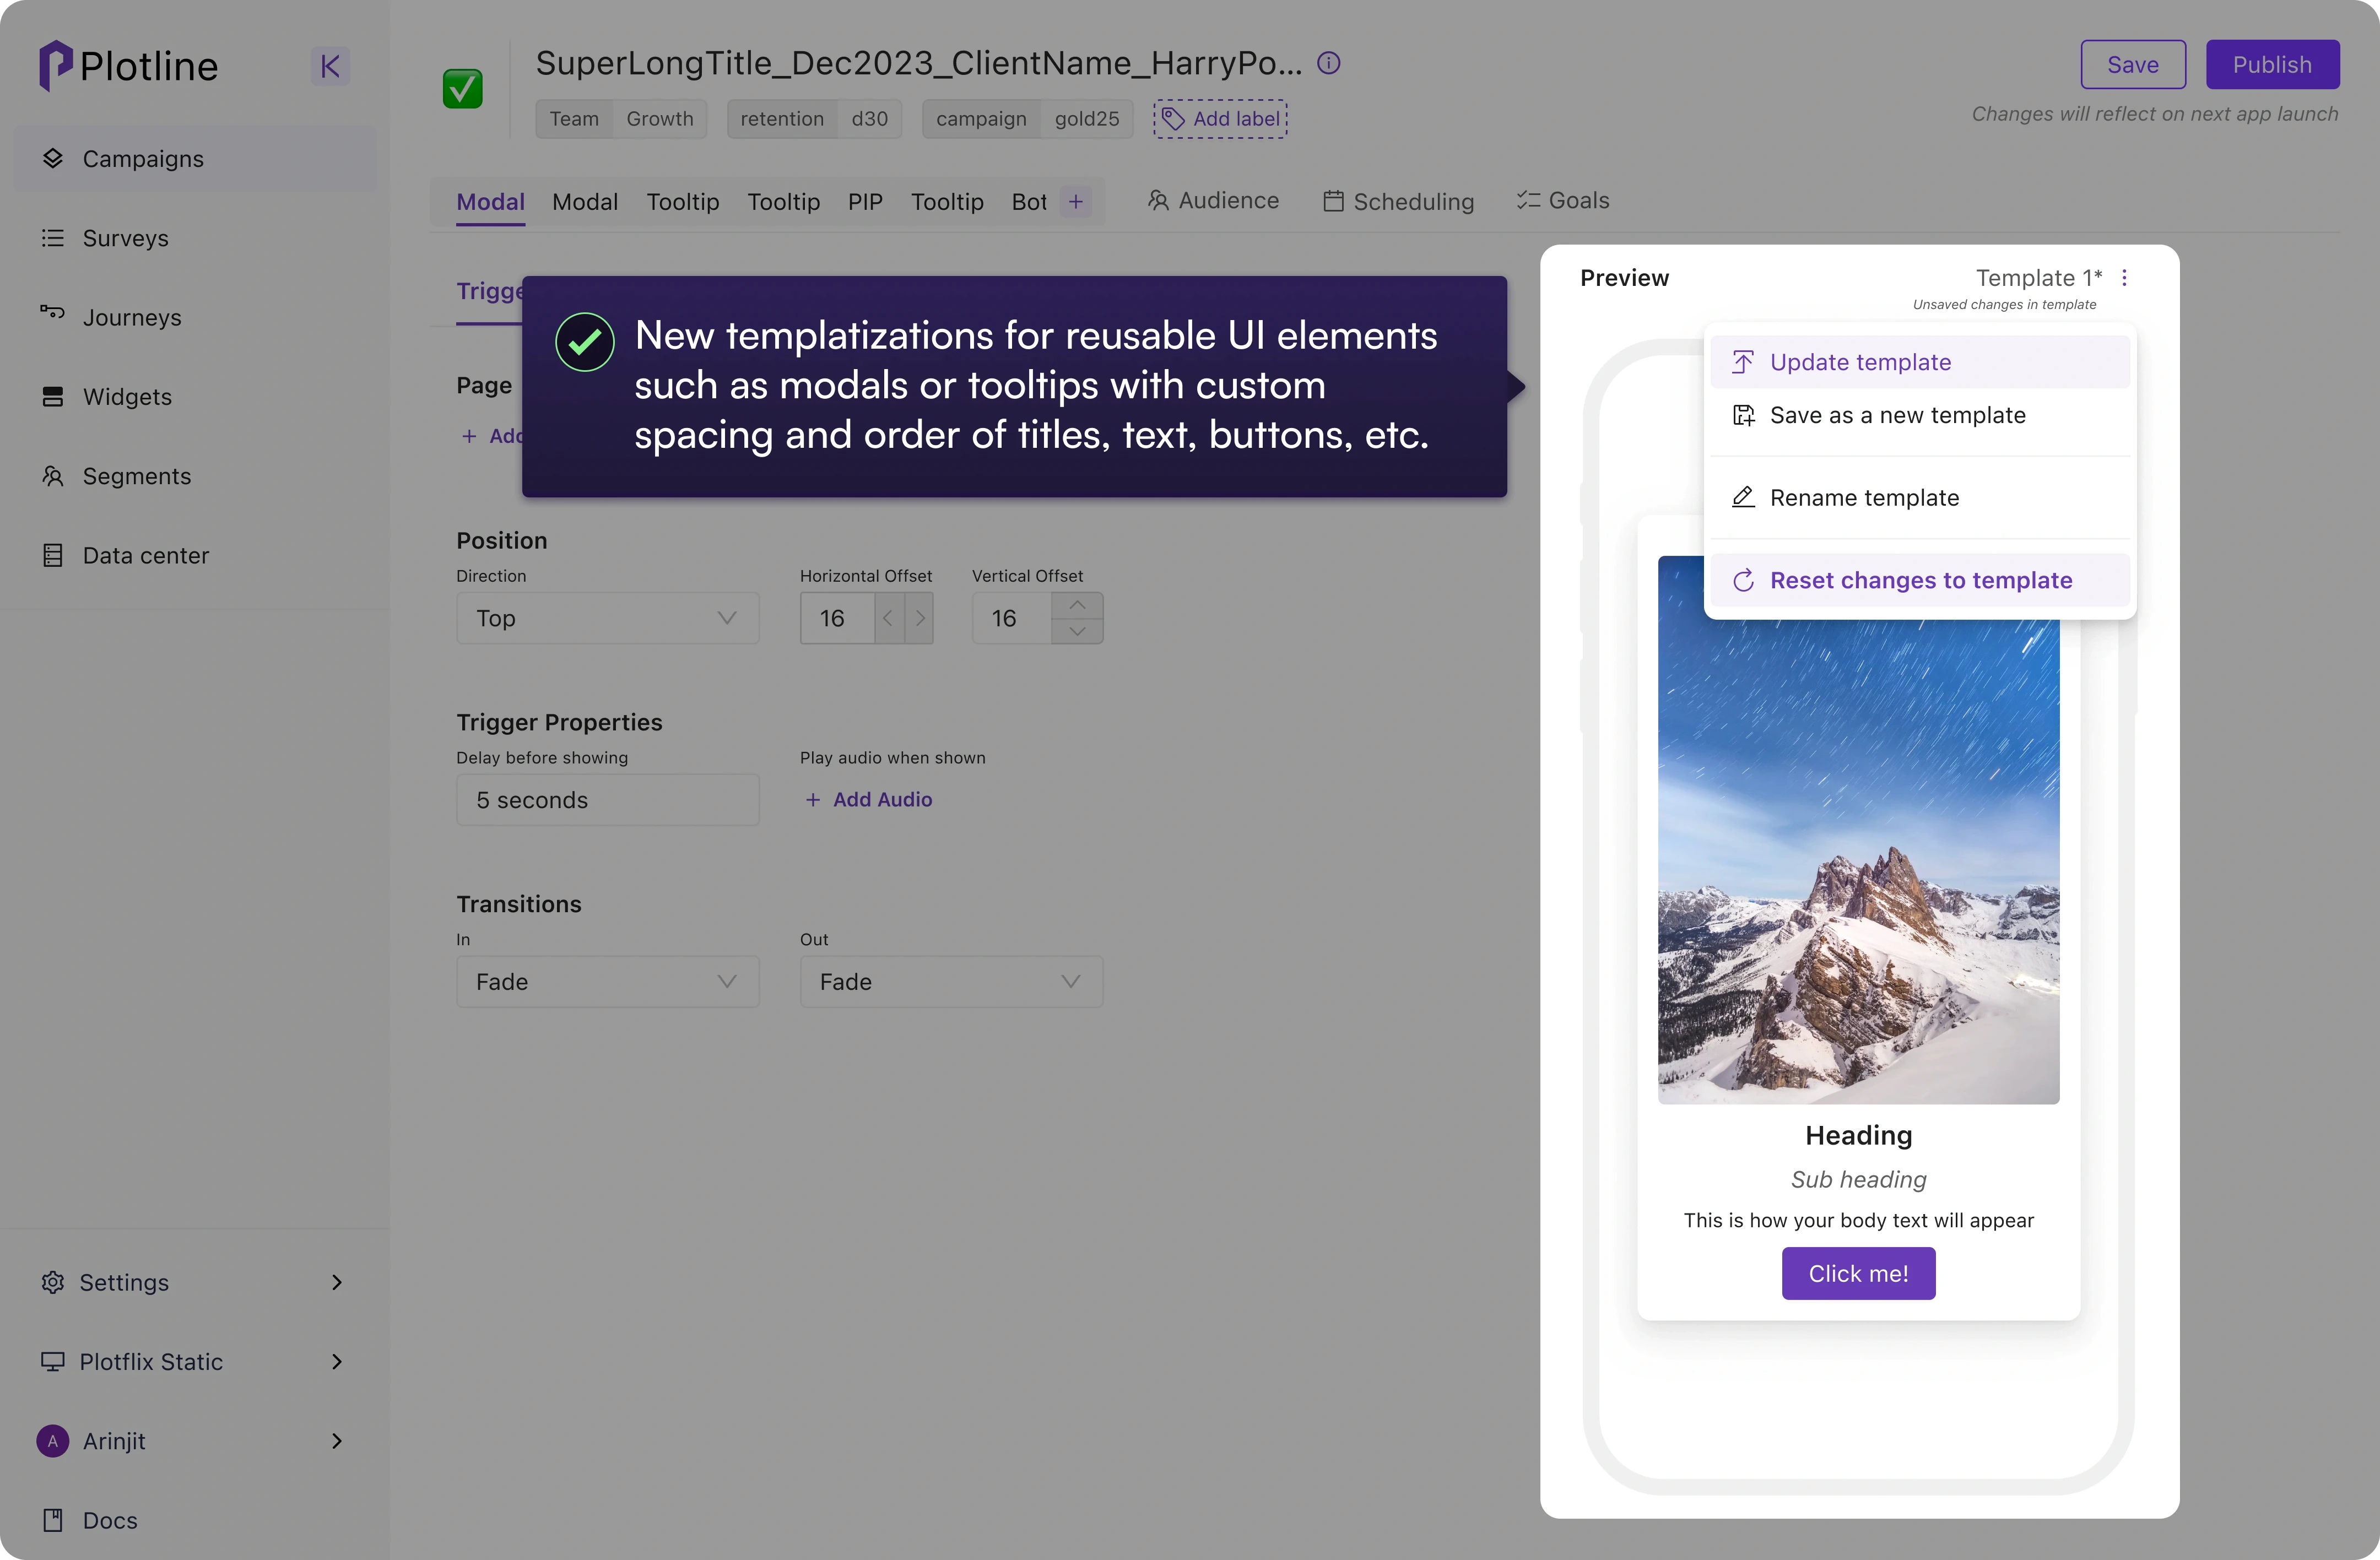Open Journeys from the sidebar
The width and height of the screenshot is (2380, 1560).
pyautogui.click(x=132, y=317)
